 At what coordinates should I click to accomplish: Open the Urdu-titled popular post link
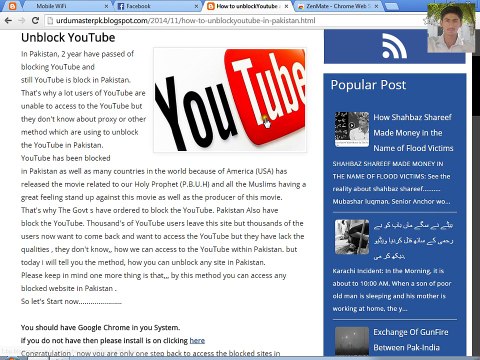(x=413, y=240)
